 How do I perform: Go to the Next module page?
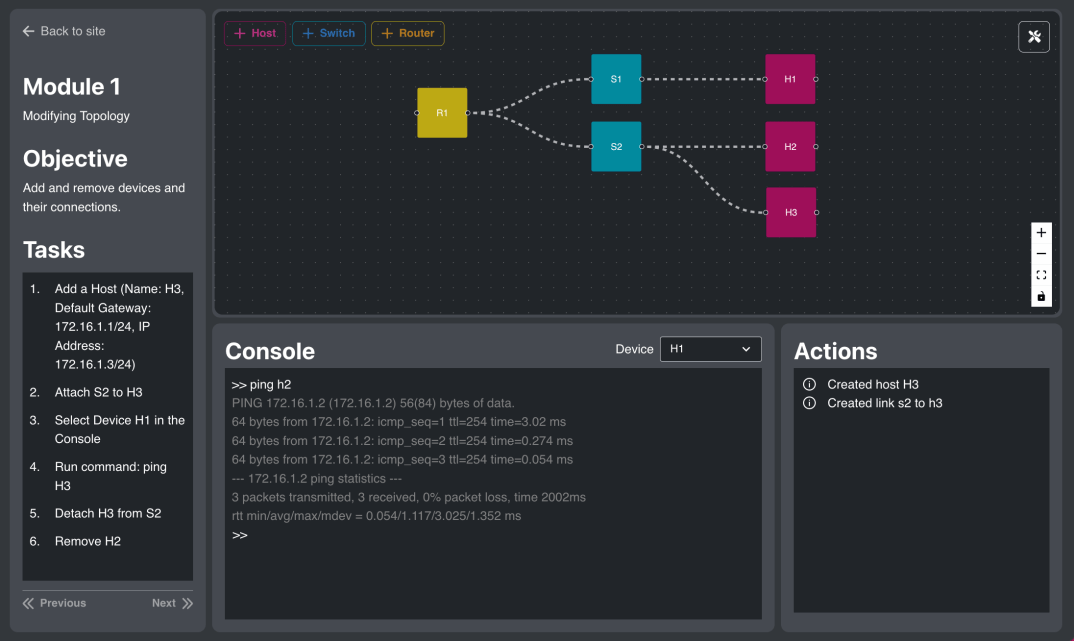pos(172,603)
